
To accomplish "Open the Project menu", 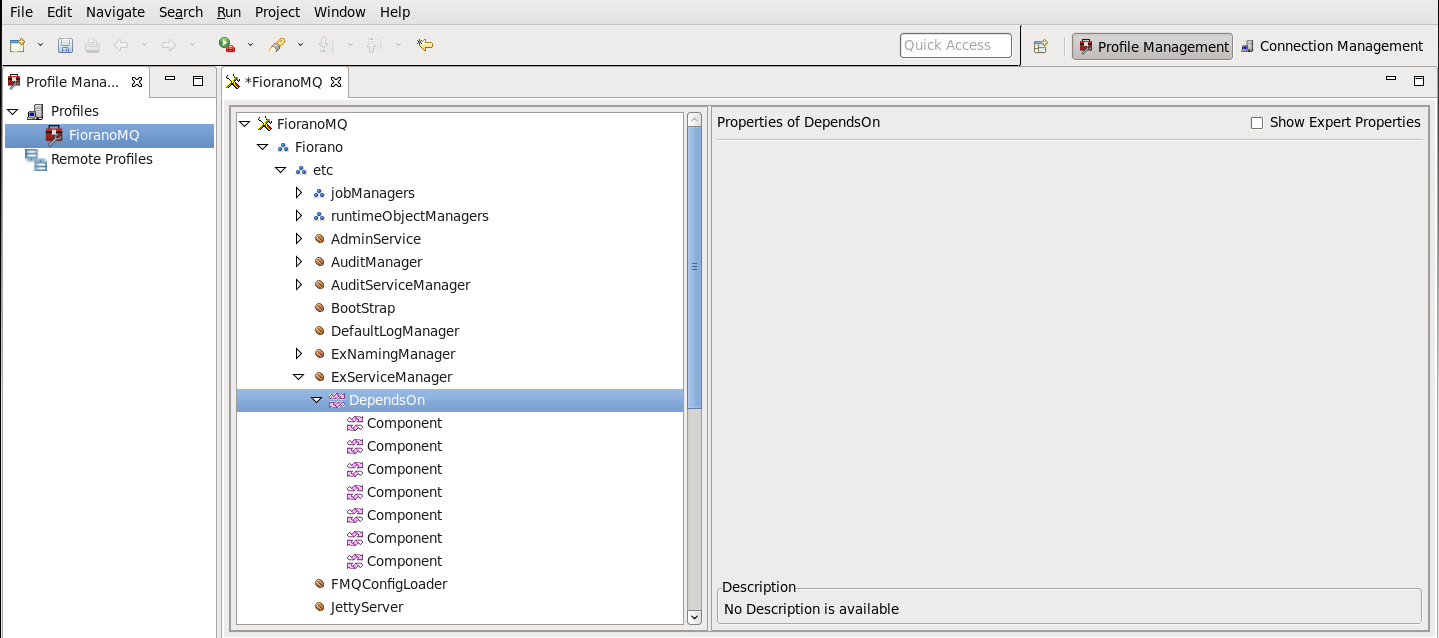I will (x=277, y=12).
